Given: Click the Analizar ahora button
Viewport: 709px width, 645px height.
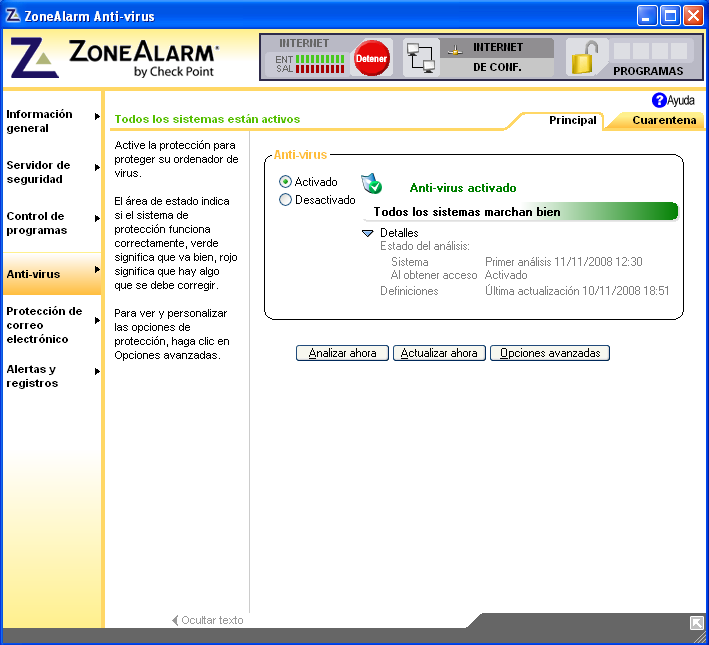Looking at the screenshot, I should (342, 353).
